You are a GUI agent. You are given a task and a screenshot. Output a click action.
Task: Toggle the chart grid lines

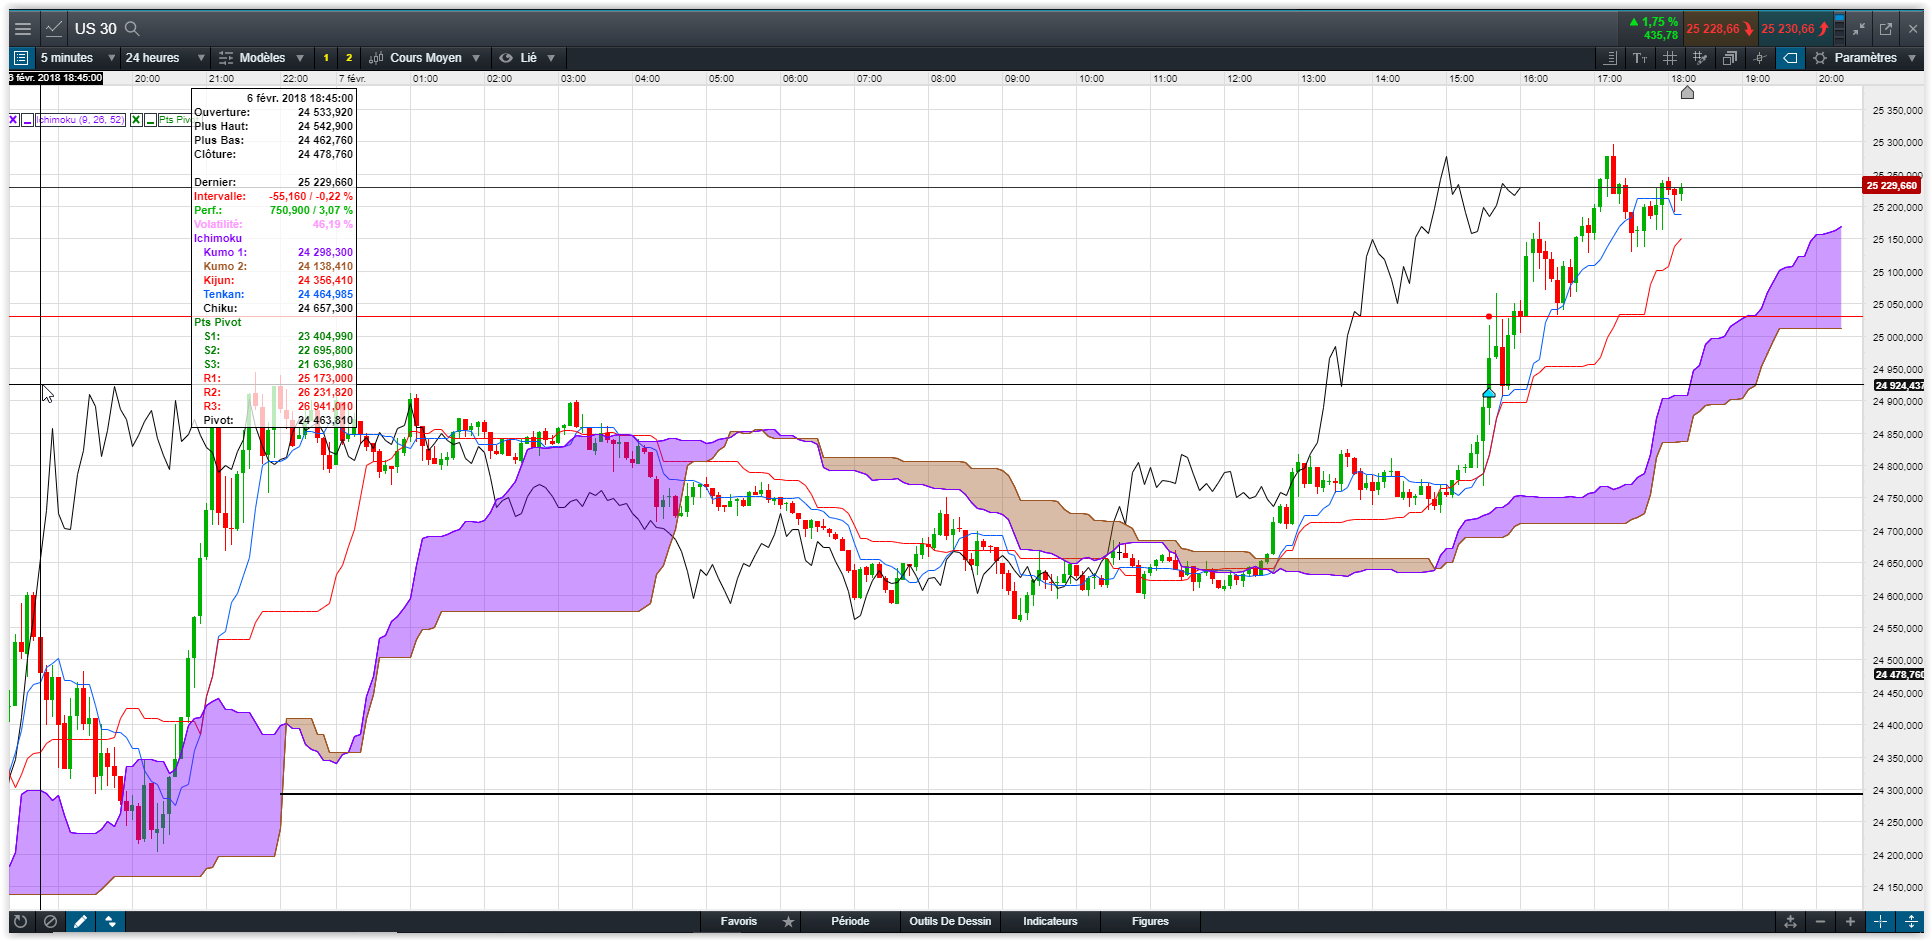[x=1670, y=58]
